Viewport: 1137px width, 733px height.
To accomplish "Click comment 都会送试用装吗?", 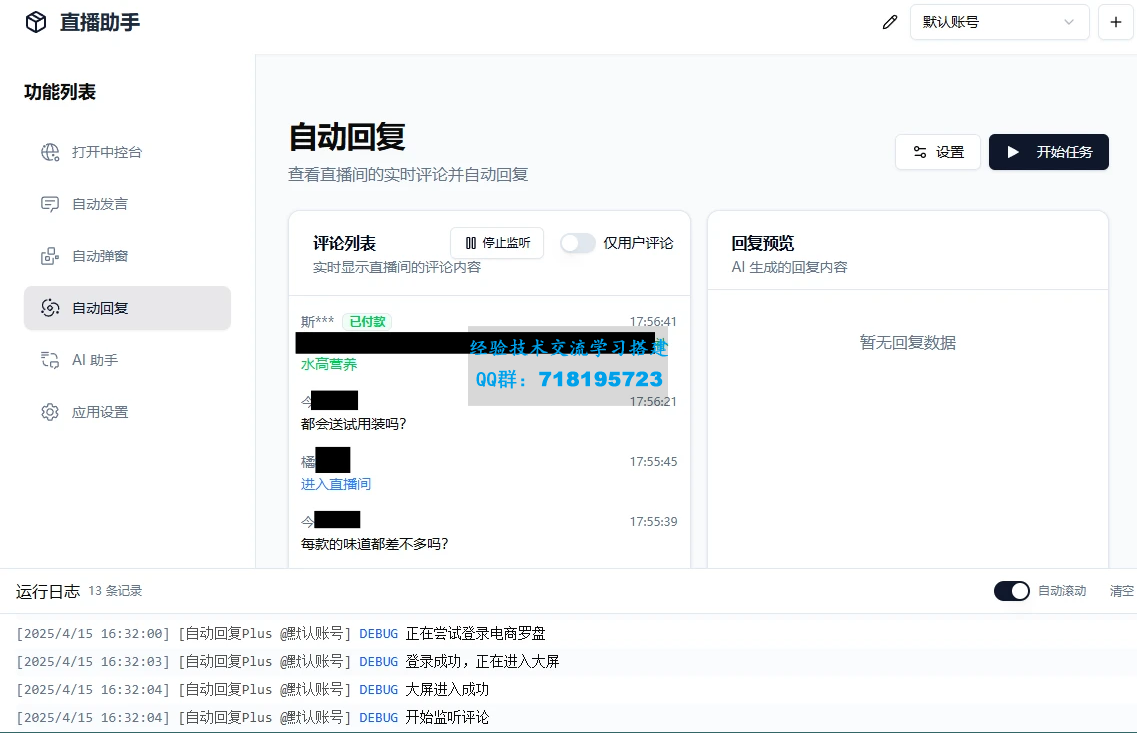I will (354, 423).
